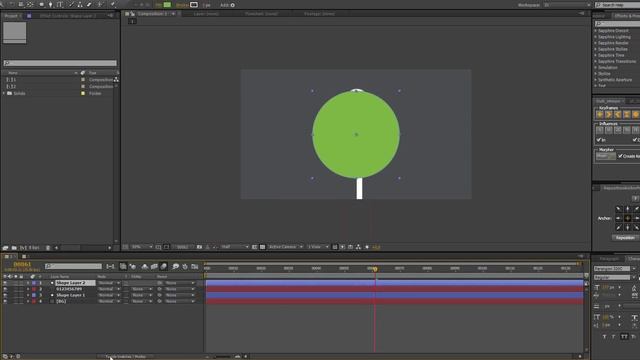Select the Eraser tool in the top toolbar

tap(89, 5)
